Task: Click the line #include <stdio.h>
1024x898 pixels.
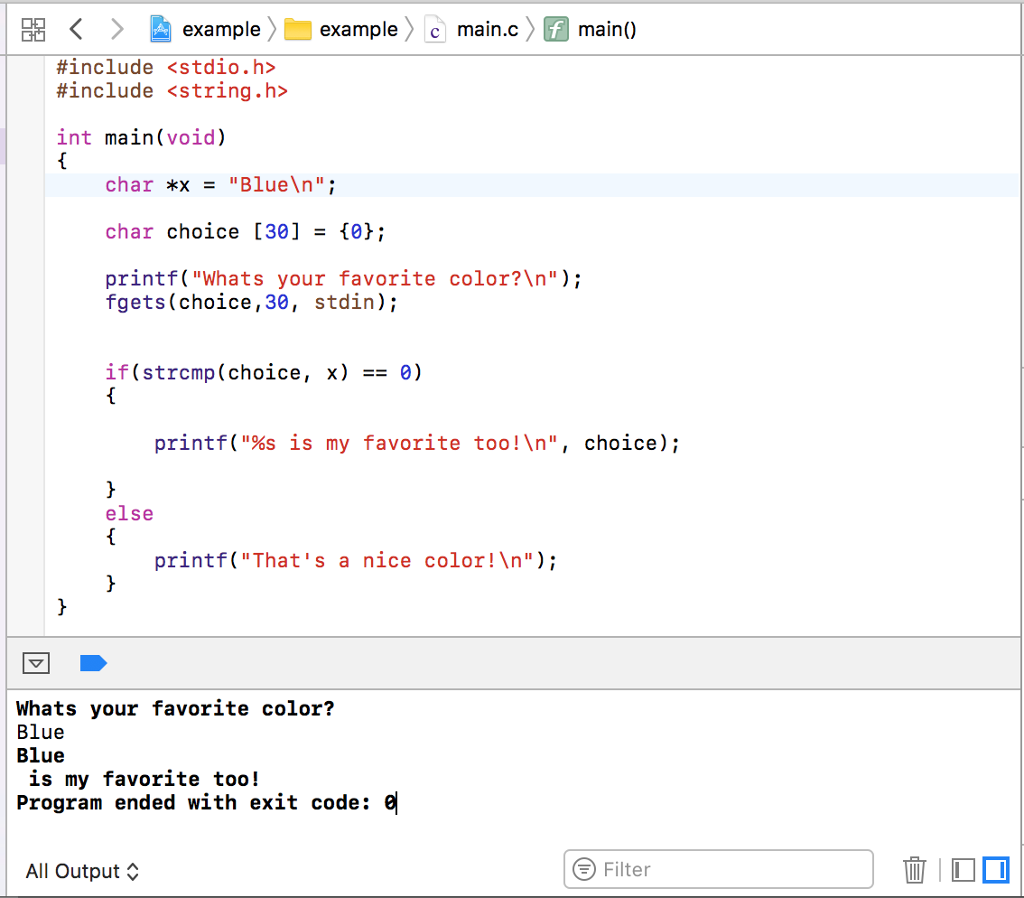Action: 166,67
